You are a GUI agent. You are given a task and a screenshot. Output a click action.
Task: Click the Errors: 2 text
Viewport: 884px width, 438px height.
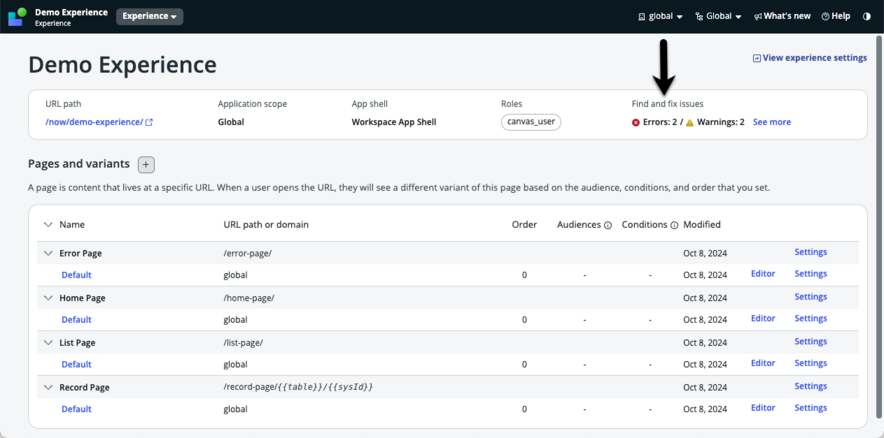(660, 122)
